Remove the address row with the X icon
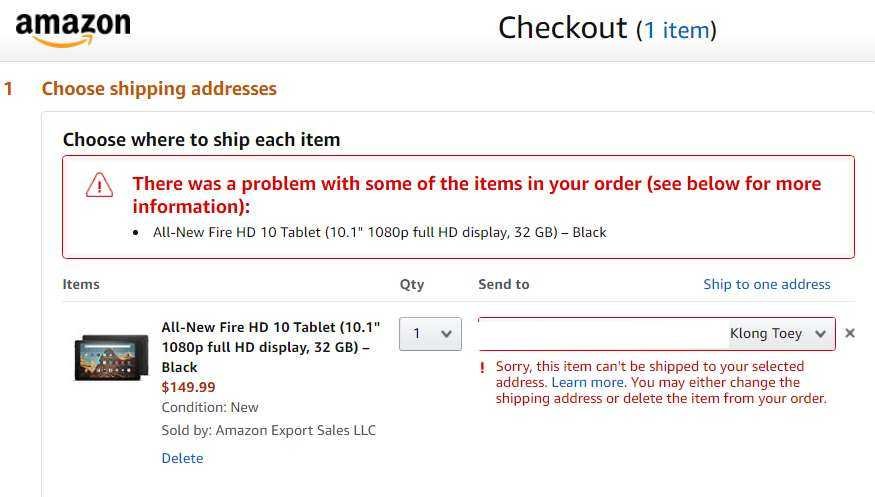875x497 pixels. (x=850, y=333)
